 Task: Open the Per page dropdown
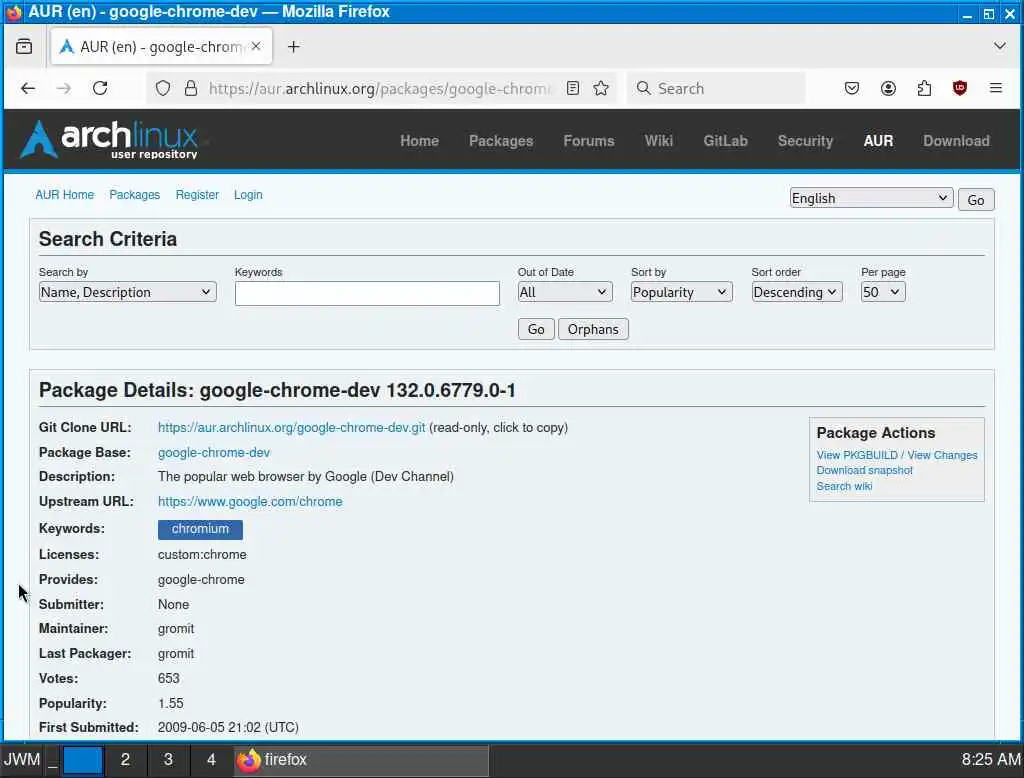(882, 292)
